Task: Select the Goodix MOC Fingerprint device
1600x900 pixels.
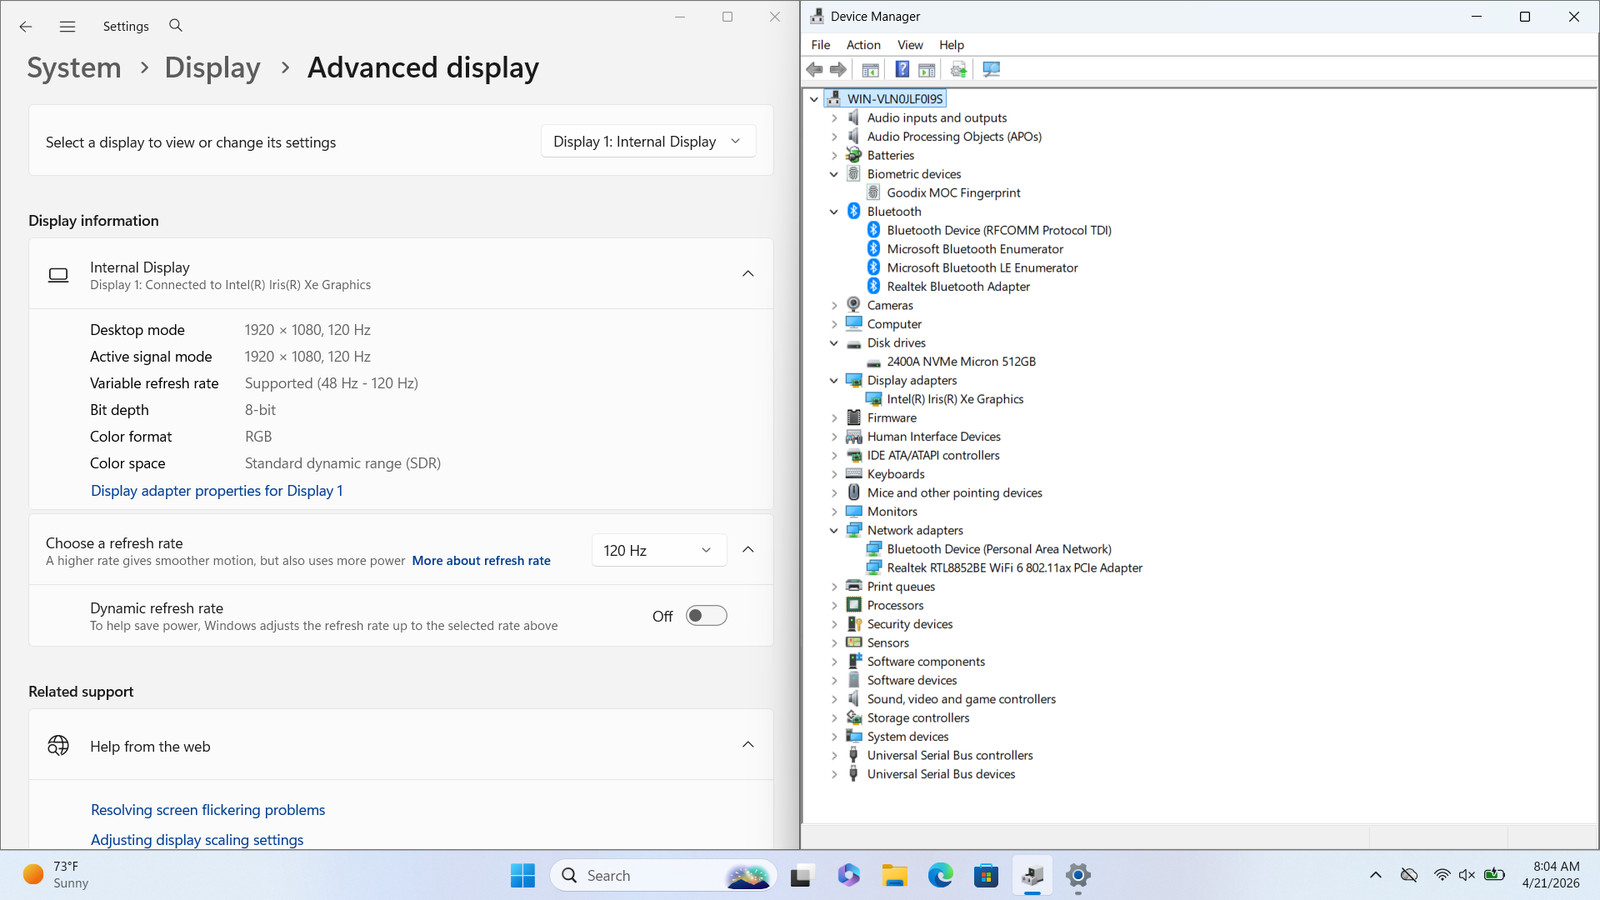Action: point(953,192)
